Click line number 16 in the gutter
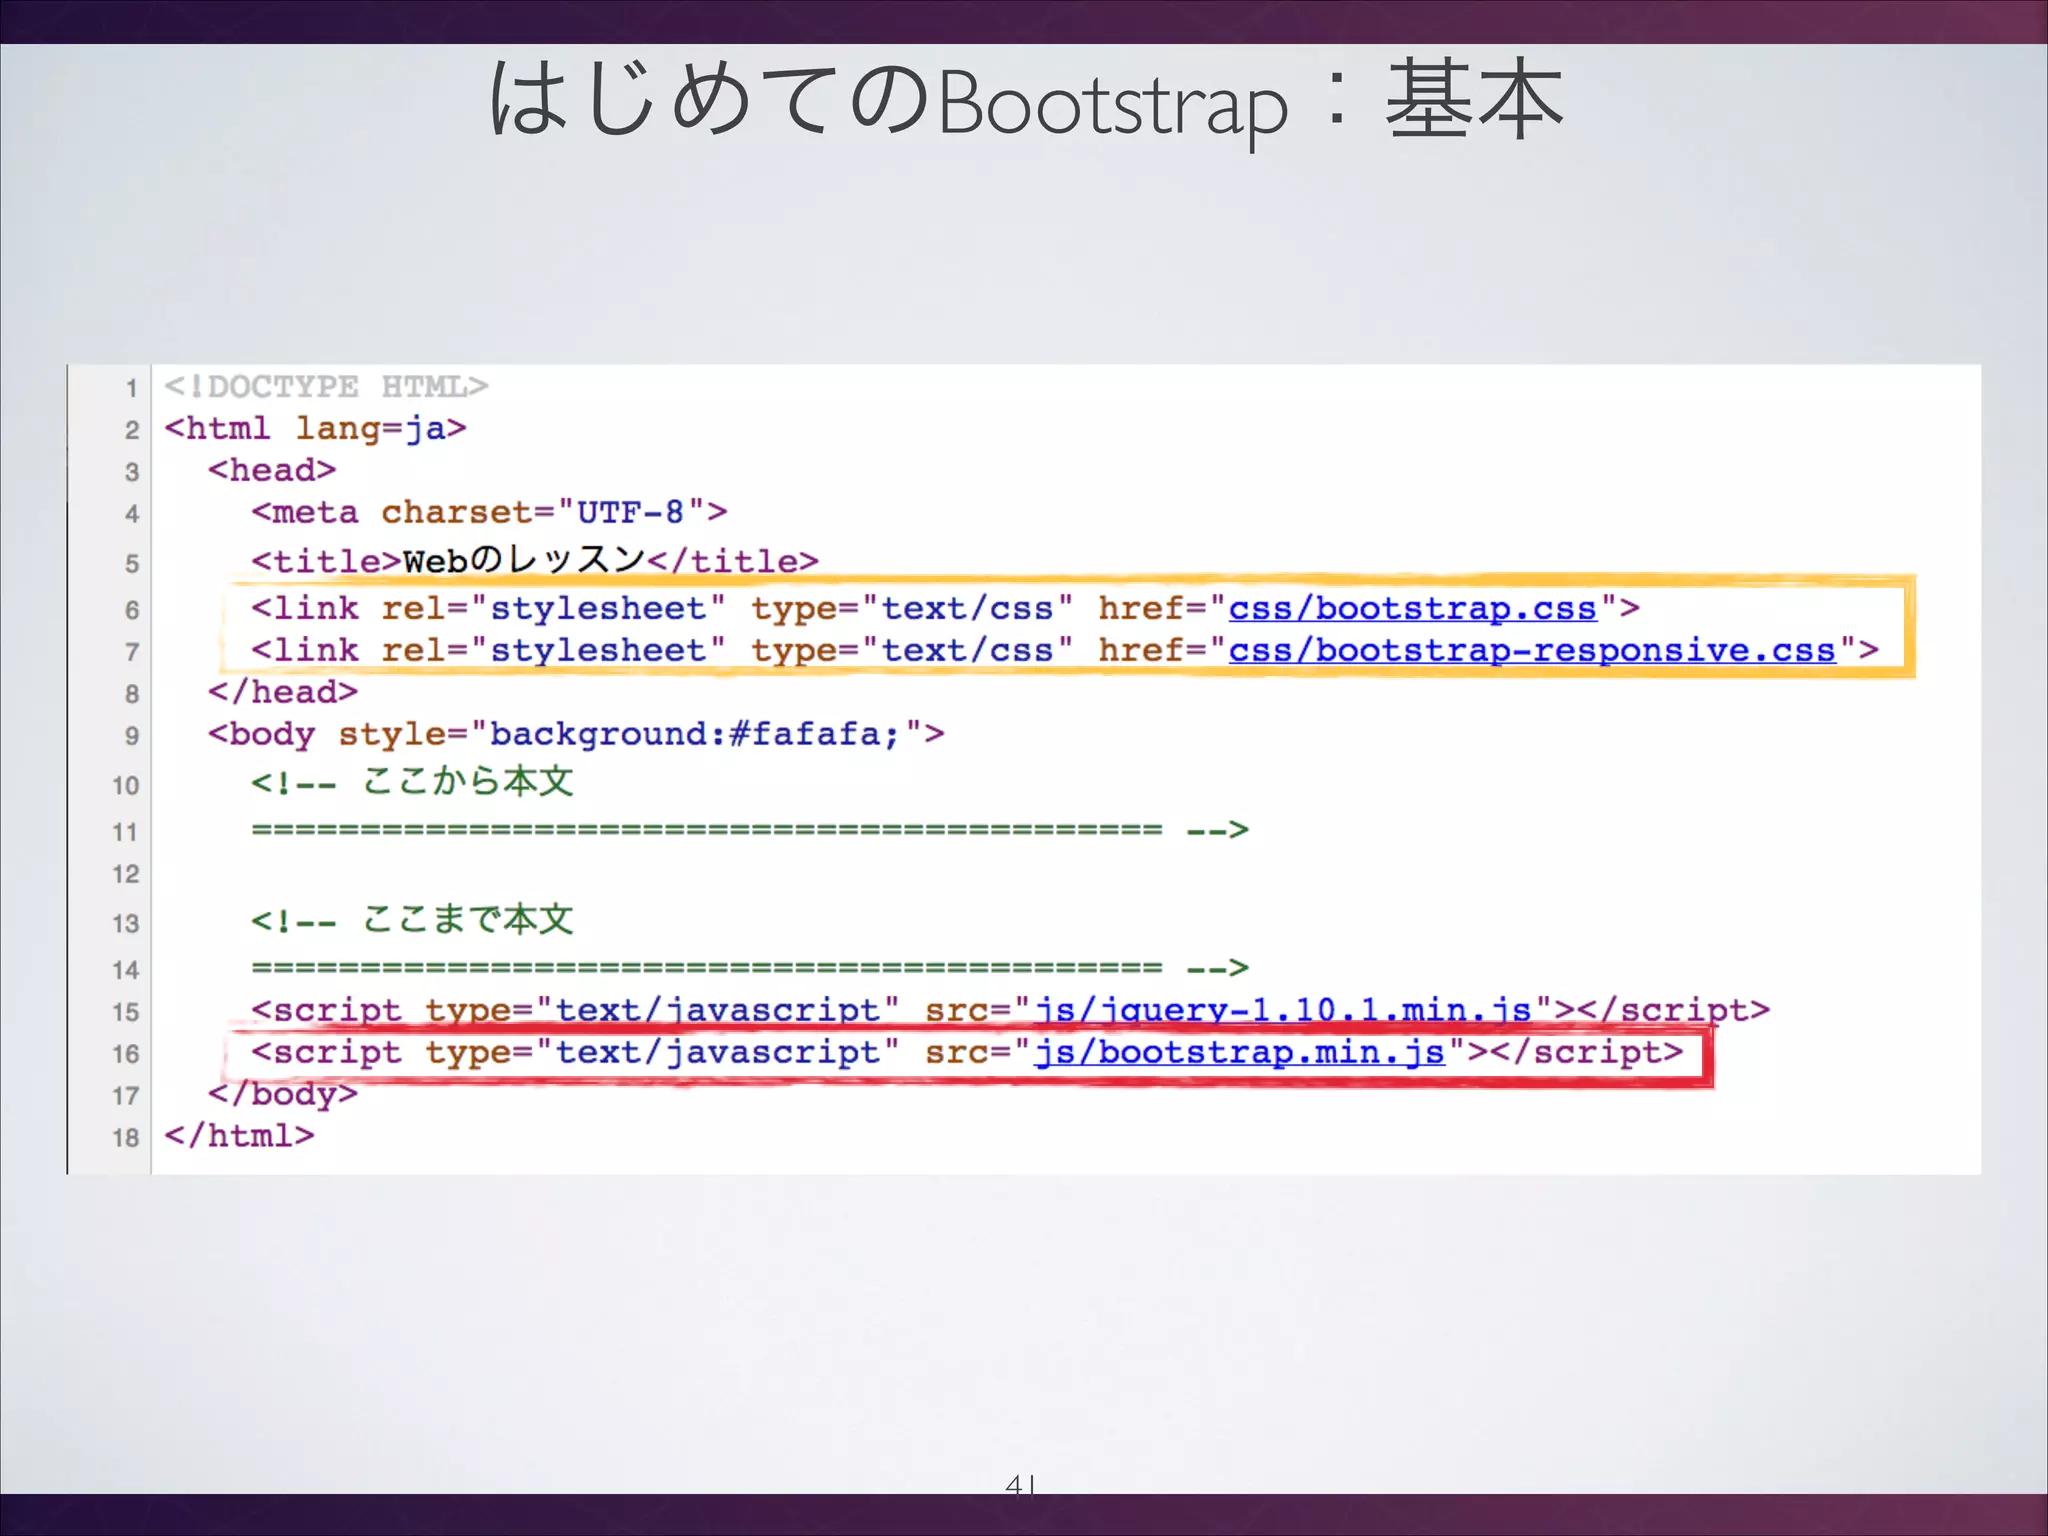The height and width of the screenshot is (1536, 2048). (x=125, y=1054)
